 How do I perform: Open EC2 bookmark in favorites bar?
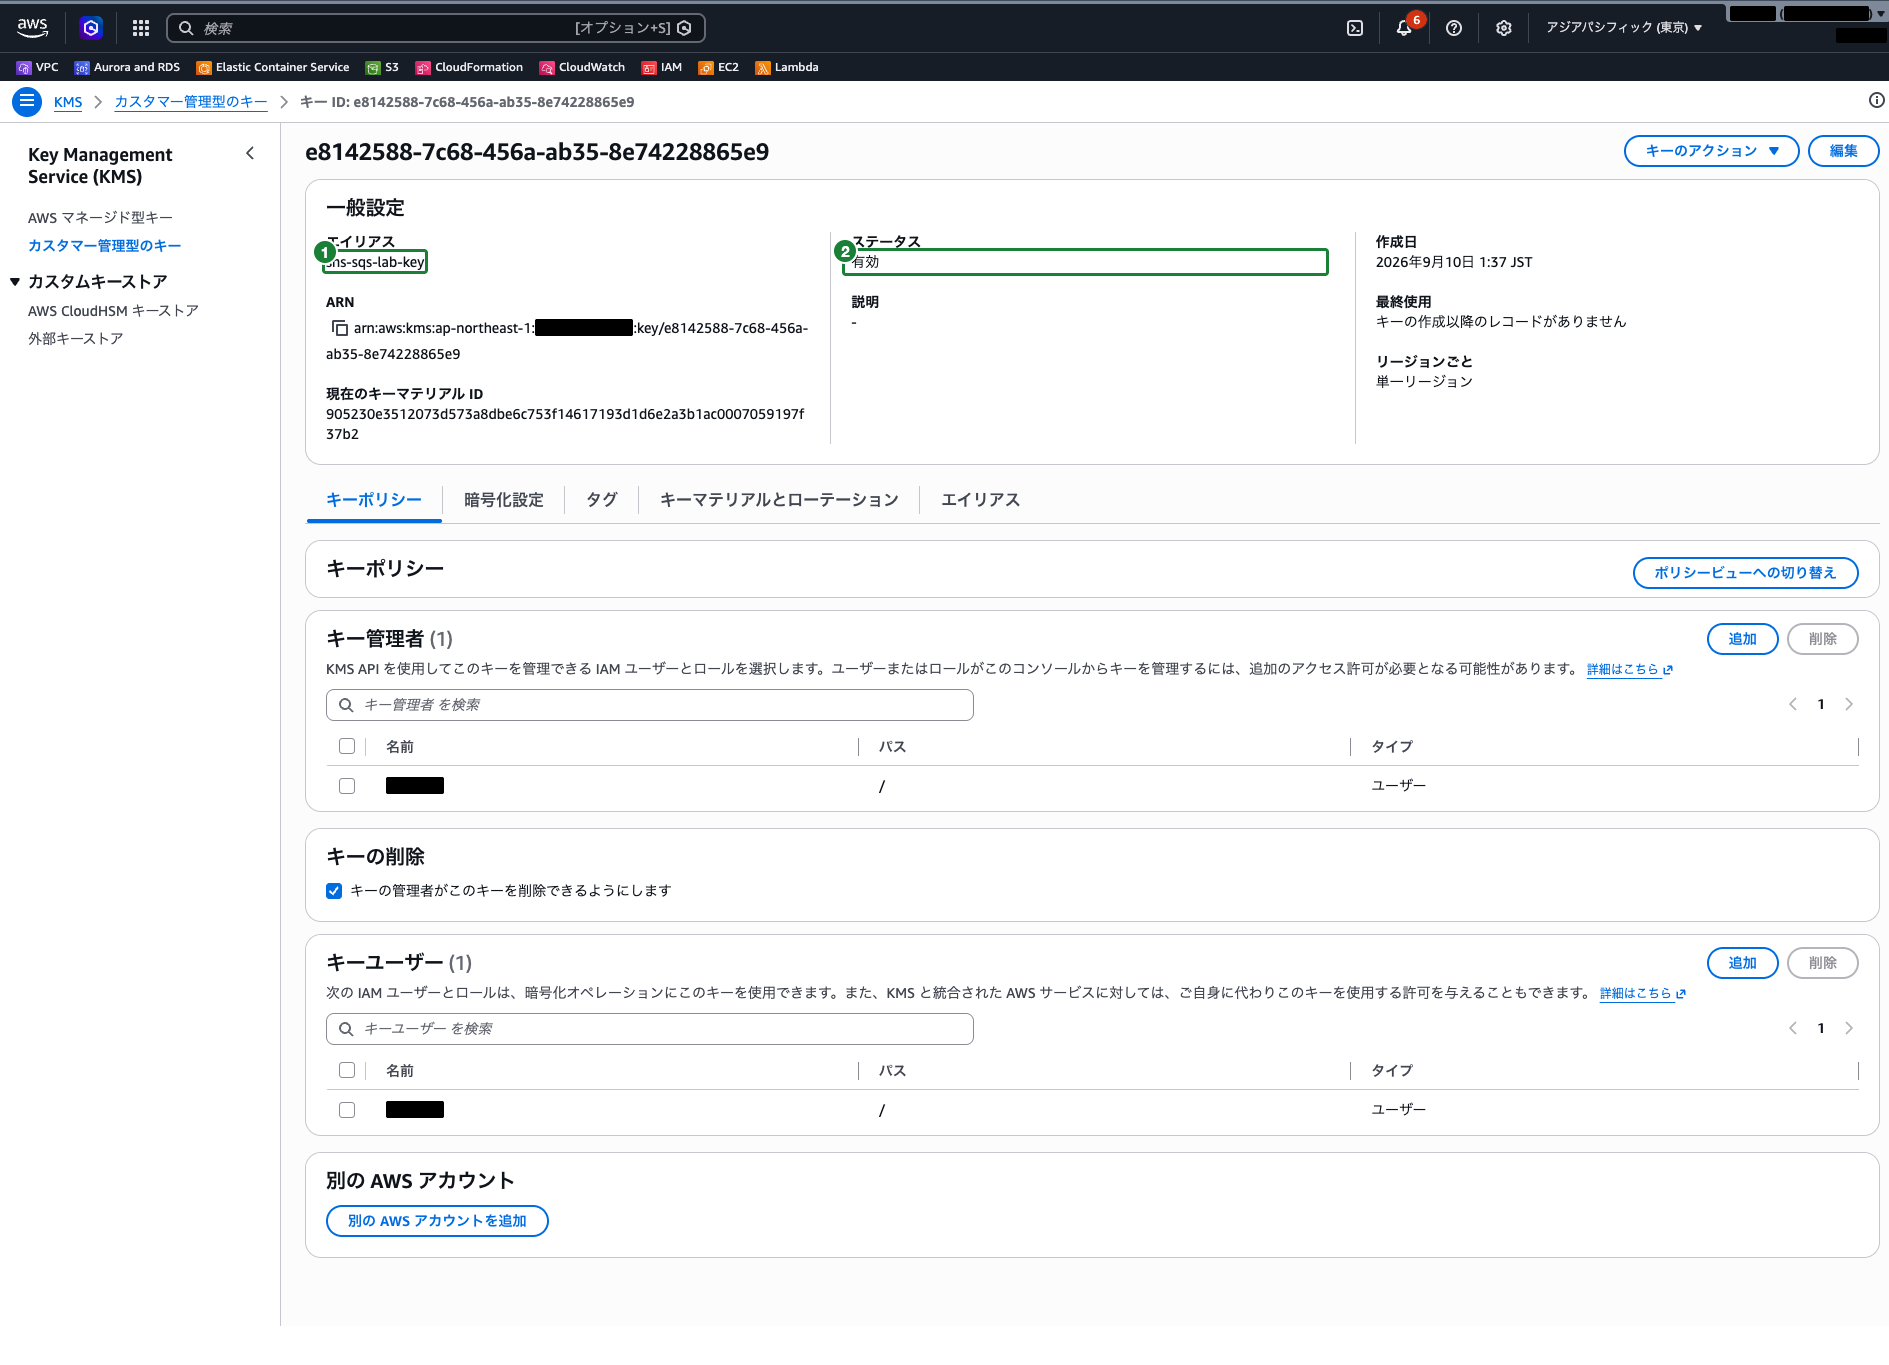pos(718,67)
